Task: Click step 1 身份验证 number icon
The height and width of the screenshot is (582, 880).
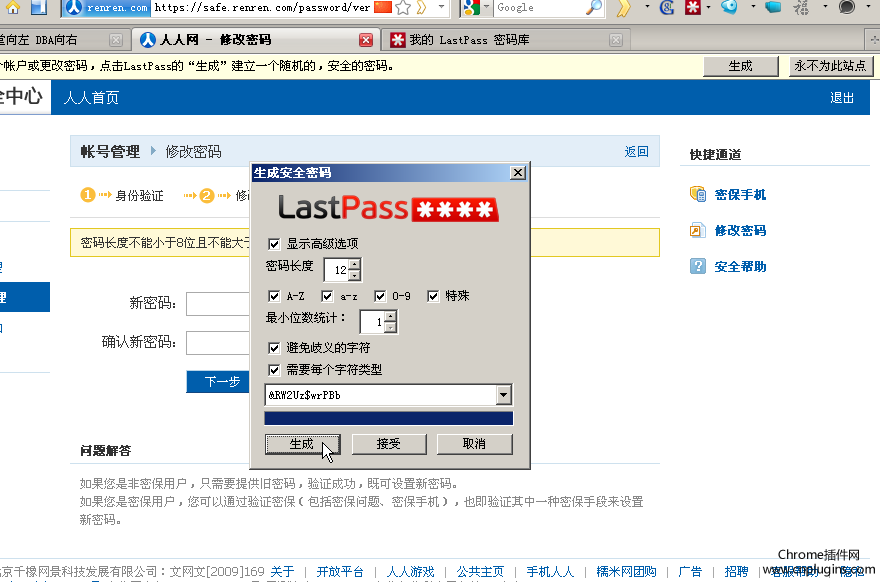Action: tap(88, 195)
